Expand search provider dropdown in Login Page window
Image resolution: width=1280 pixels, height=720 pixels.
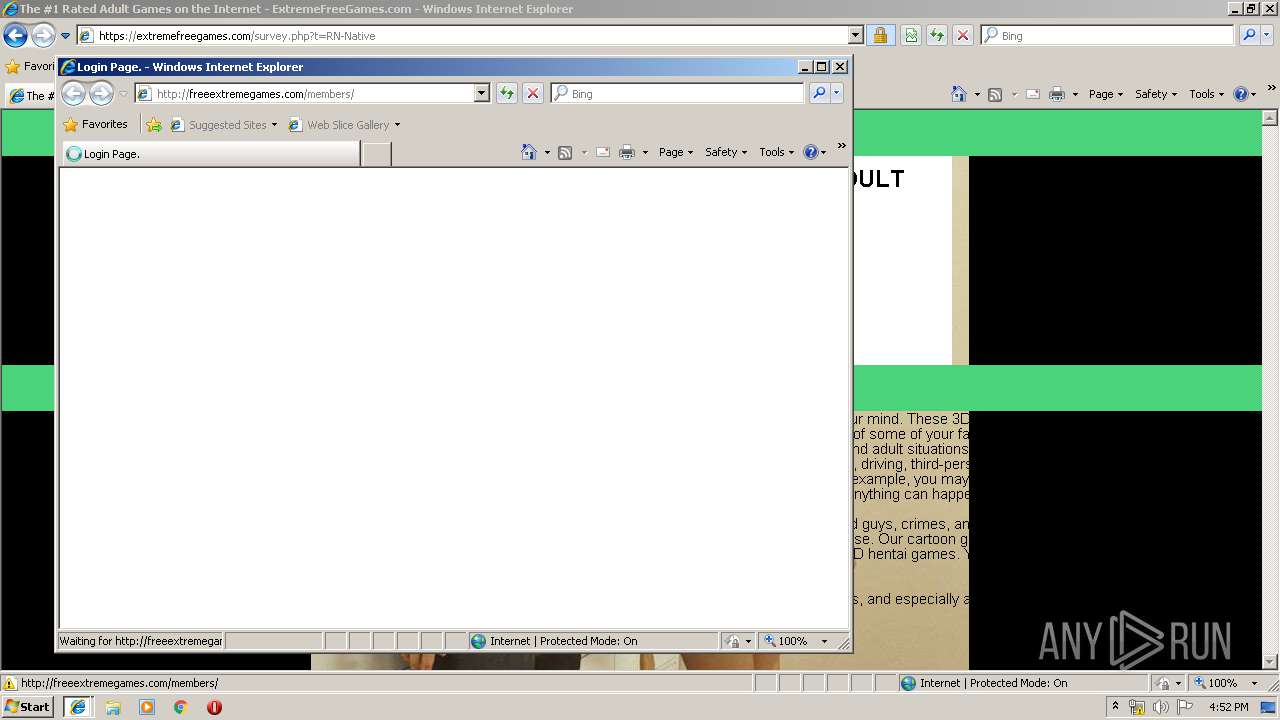(837, 93)
